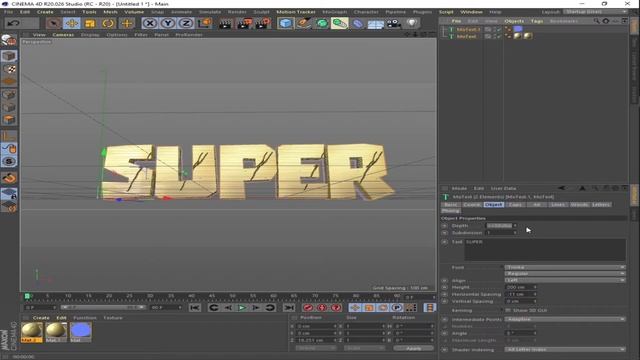Click the Text input field containing SUPER
Image resolution: width=640 pixels, height=360 pixels.
[545, 250]
